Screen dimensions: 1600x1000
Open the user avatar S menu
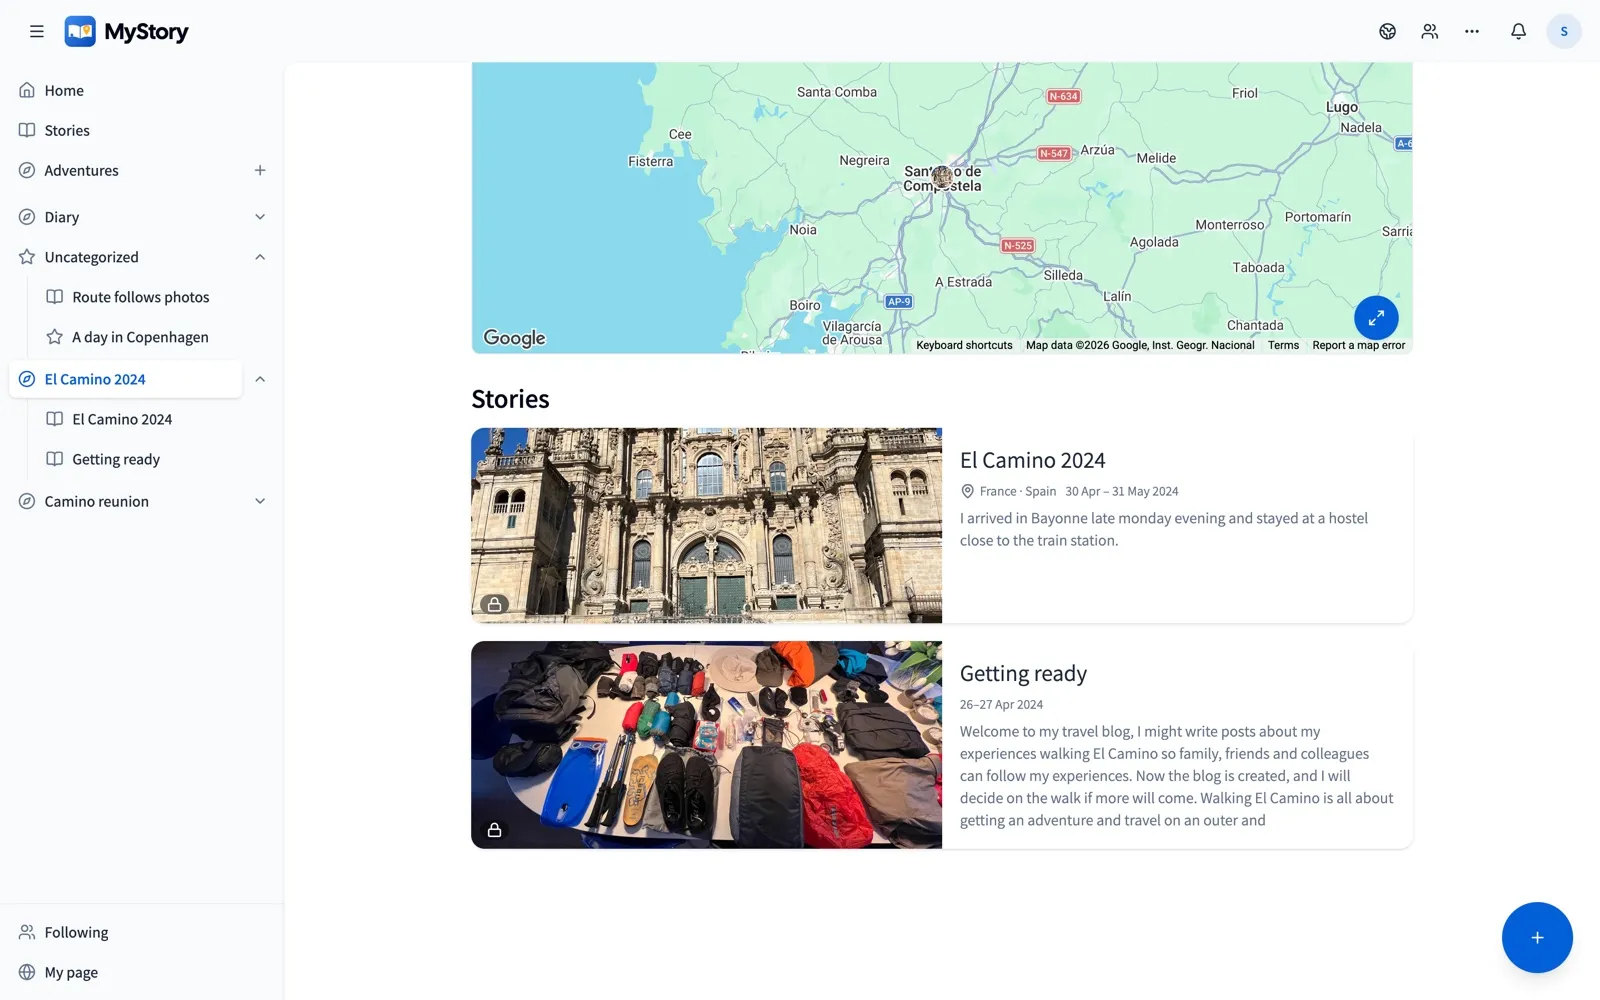coord(1564,31)
